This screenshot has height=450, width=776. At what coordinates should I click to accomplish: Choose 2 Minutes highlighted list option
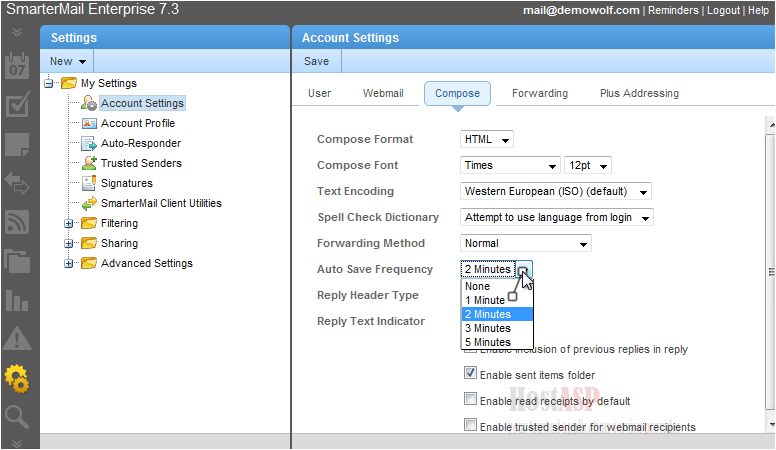tap(497, 314)
